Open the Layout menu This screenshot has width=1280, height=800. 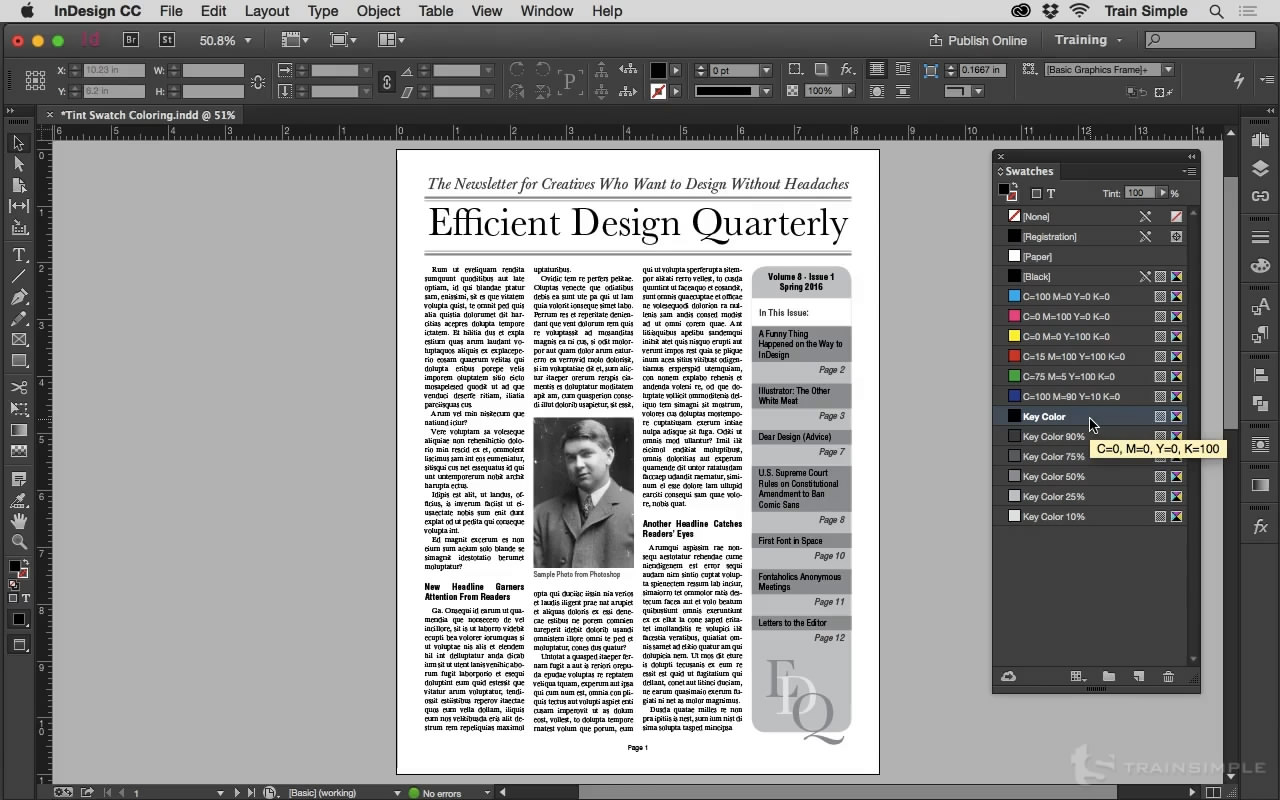267,11
